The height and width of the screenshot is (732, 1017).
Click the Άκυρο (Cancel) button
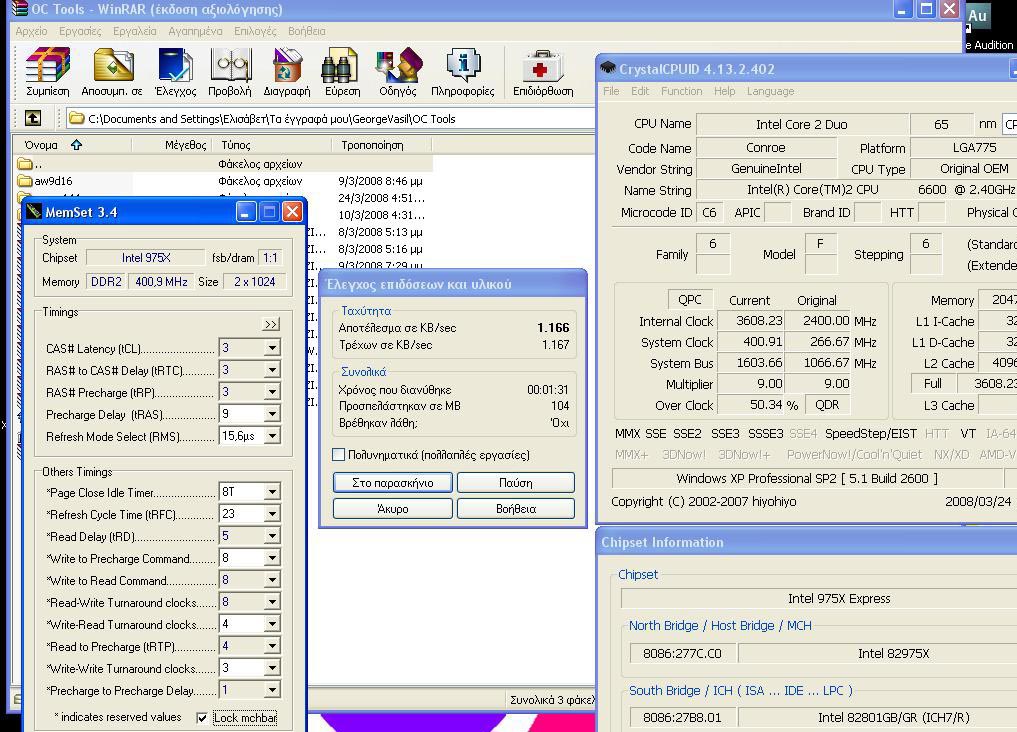[x=392, y=508]
